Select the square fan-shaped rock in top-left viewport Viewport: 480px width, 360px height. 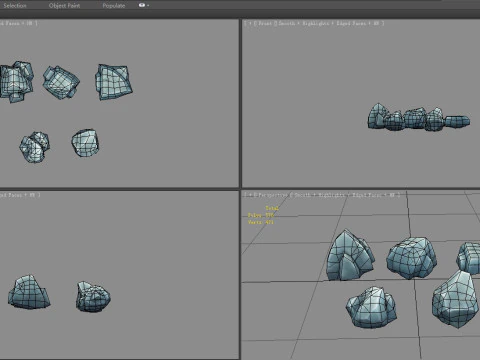(113, 82)
